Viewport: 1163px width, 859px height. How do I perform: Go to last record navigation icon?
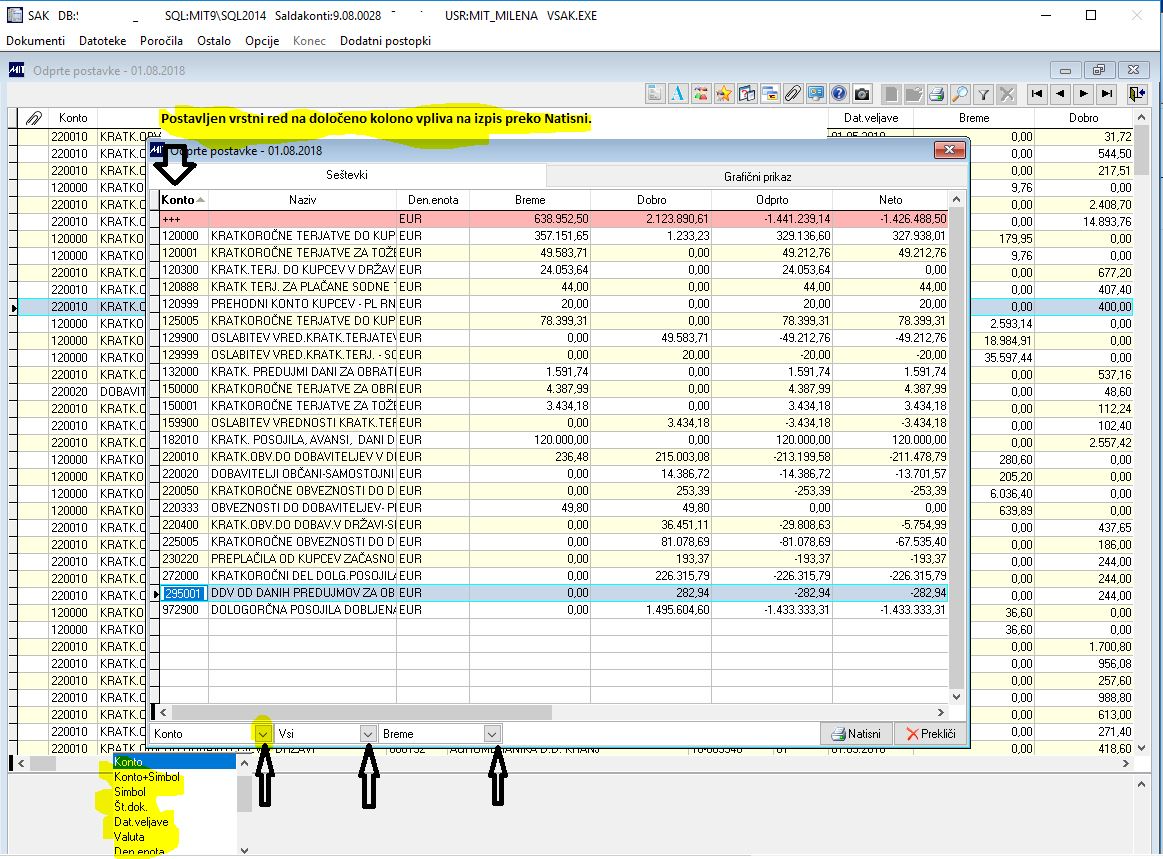[1107, 93]
